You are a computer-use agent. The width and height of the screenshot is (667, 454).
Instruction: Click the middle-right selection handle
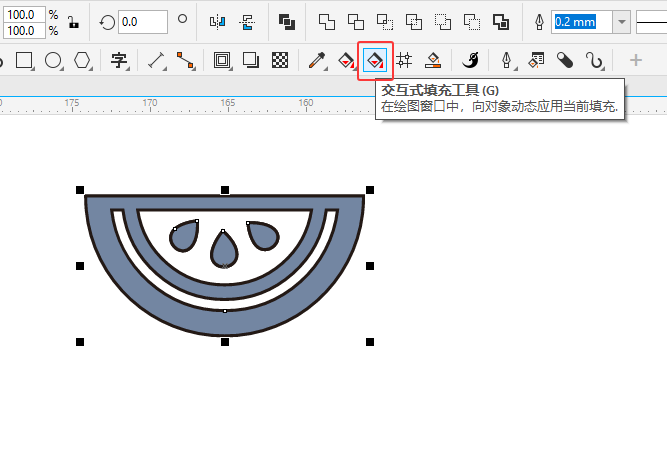pyautogui.click(x=370, y=266)
